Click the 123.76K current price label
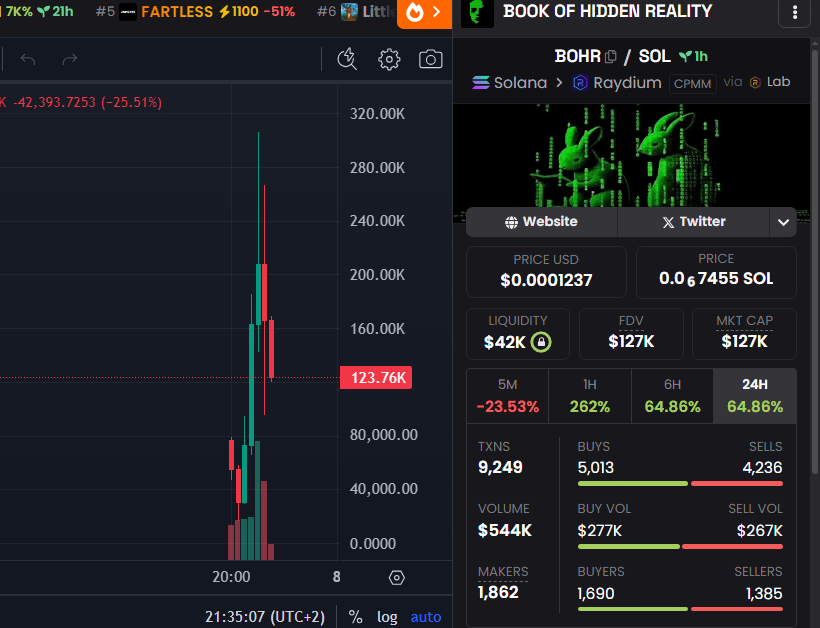The image size is (820, 628). [376, 378]
